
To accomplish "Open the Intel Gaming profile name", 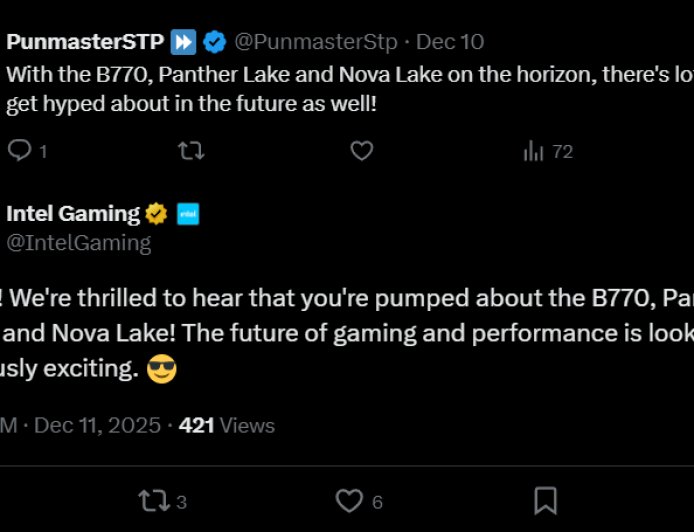I will click(73, 213).
